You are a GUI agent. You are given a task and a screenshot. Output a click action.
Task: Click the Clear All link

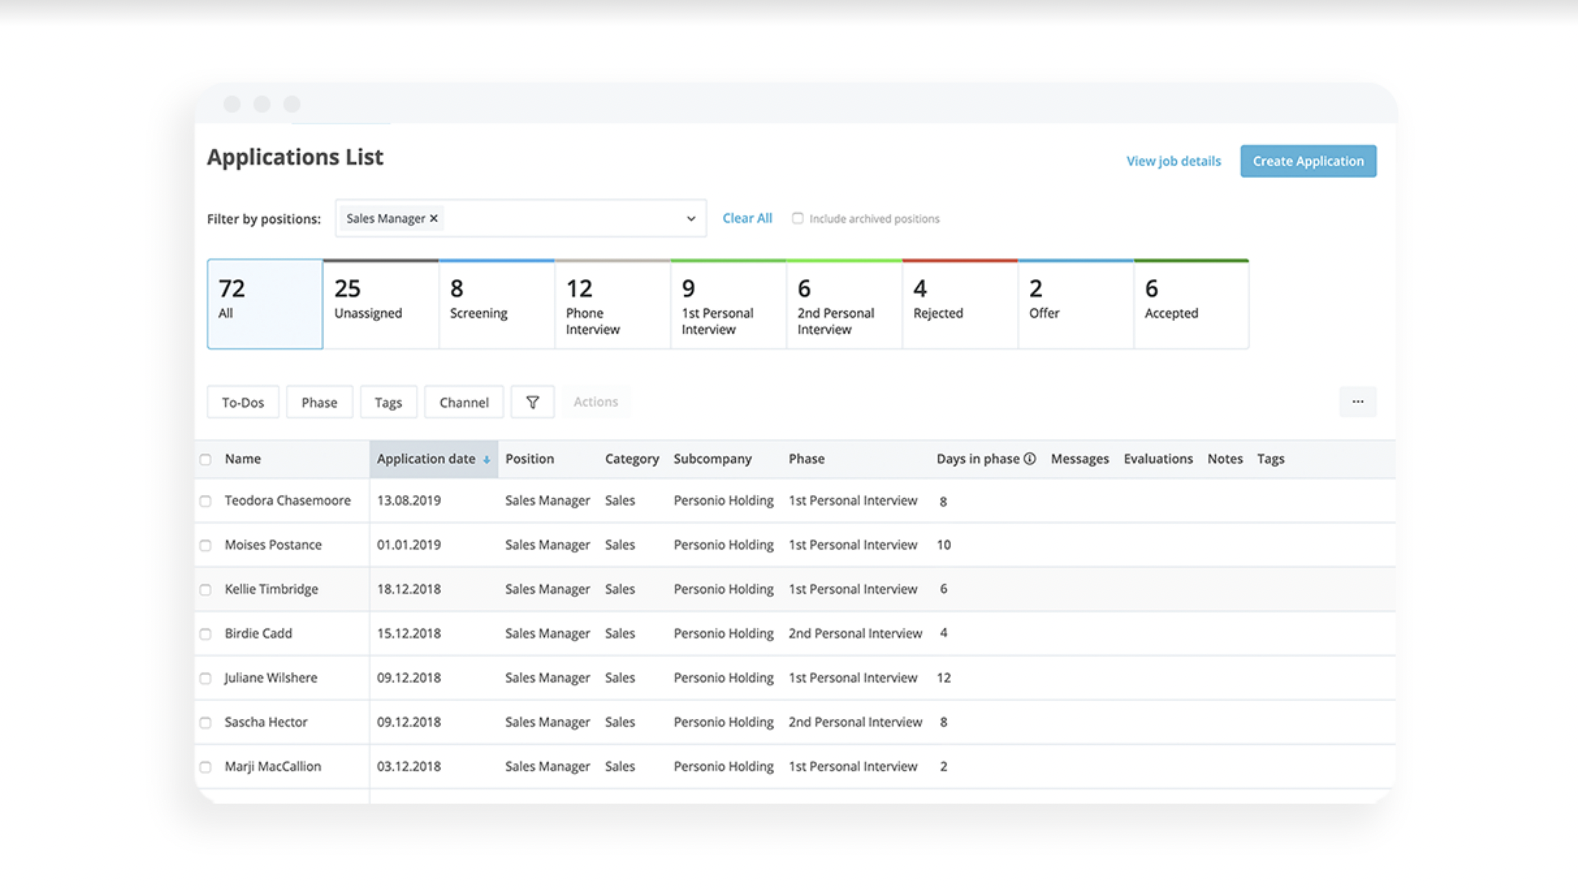747,218
